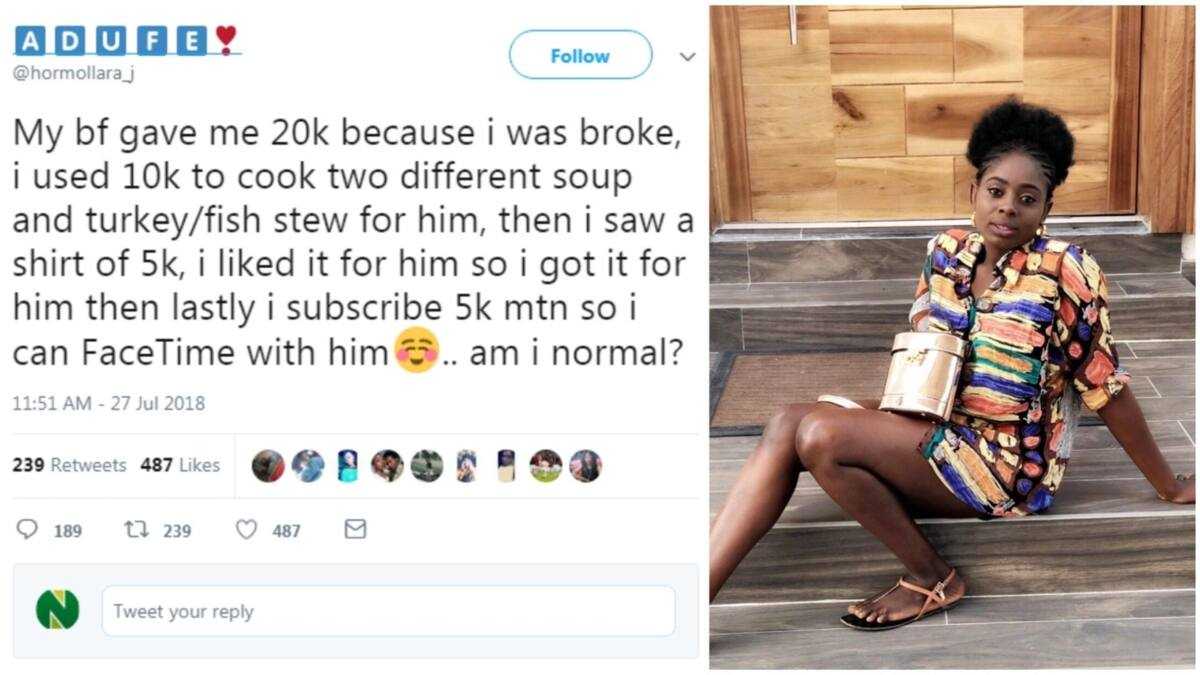Click the Follow button
Image resolution: width=1200 pixels, height=675 pixels.
coord(580,55)
